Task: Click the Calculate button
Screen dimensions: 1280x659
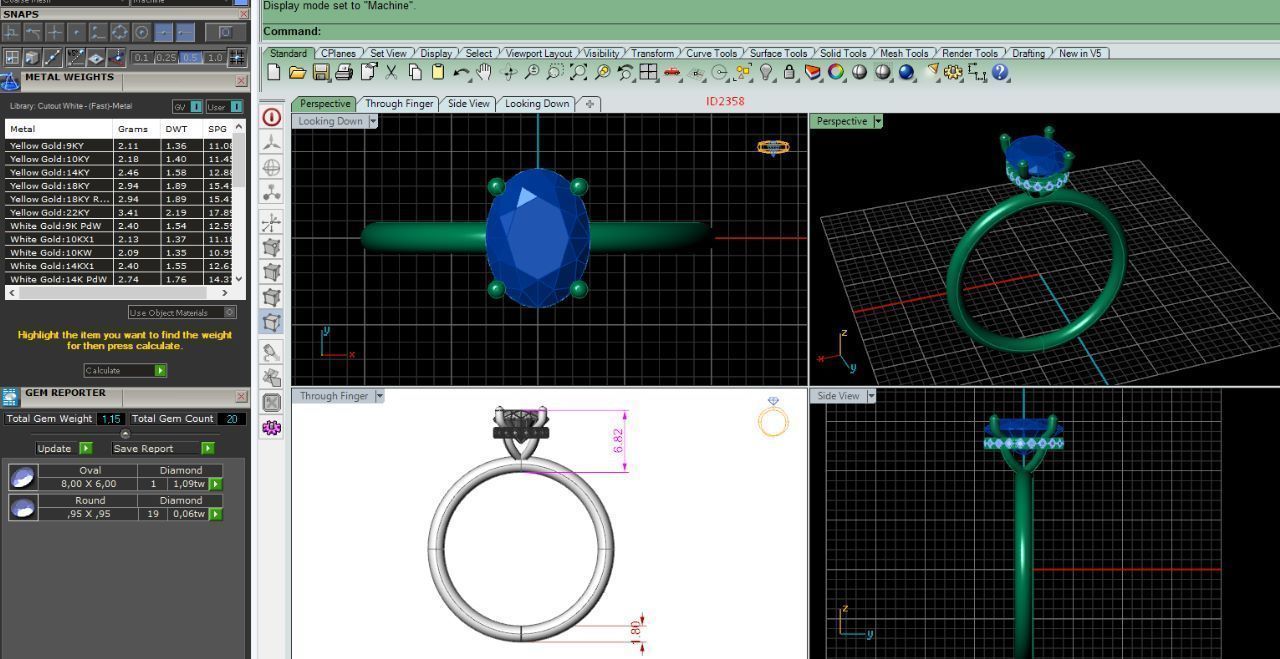Action: 125,371
